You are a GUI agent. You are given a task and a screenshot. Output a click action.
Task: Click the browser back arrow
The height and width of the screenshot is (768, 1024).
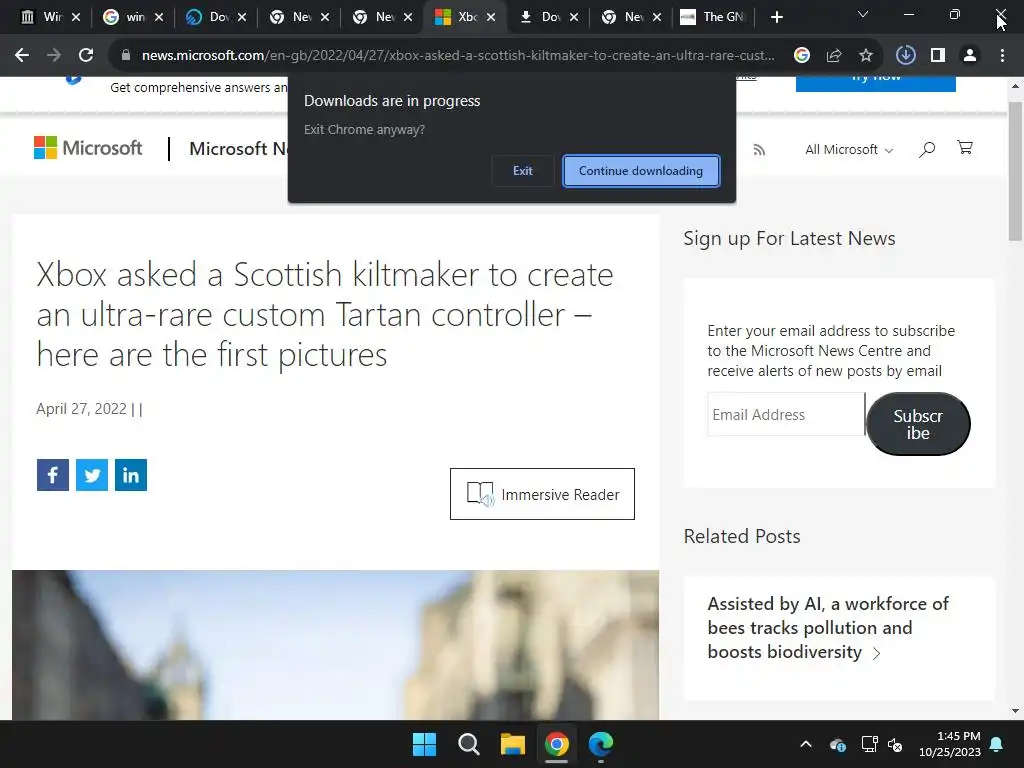22,56
